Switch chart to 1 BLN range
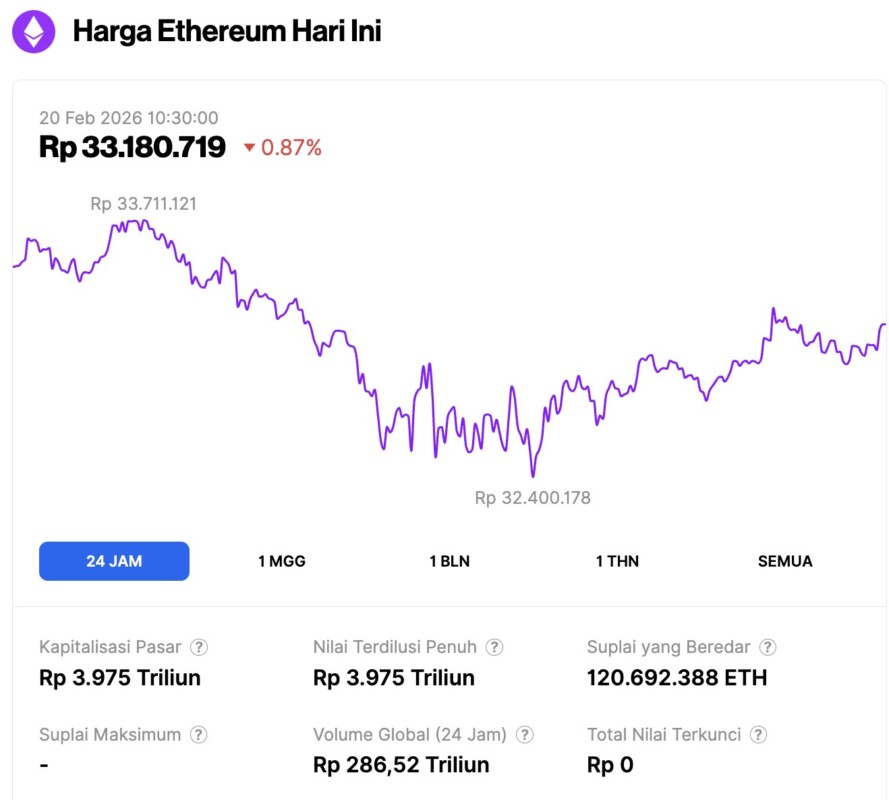Screen dimensions: 889x800 (449, 561)
